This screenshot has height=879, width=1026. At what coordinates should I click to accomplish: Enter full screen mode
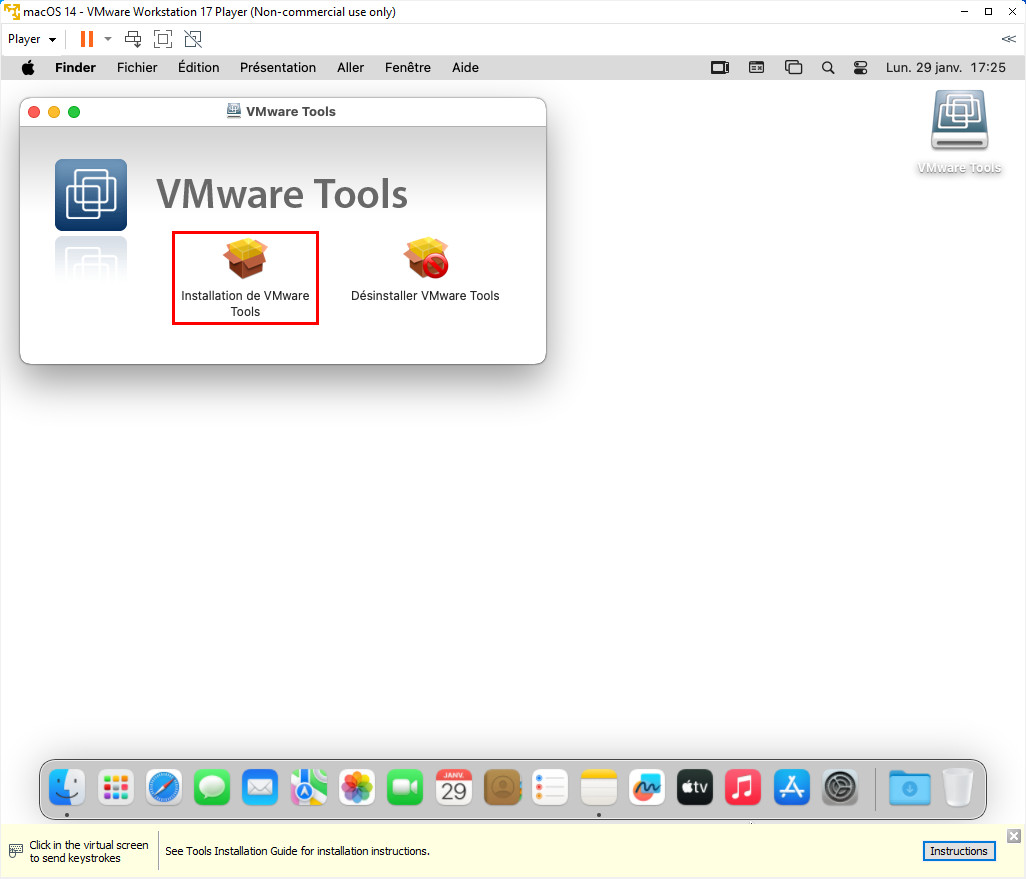(x=163, y=39)
